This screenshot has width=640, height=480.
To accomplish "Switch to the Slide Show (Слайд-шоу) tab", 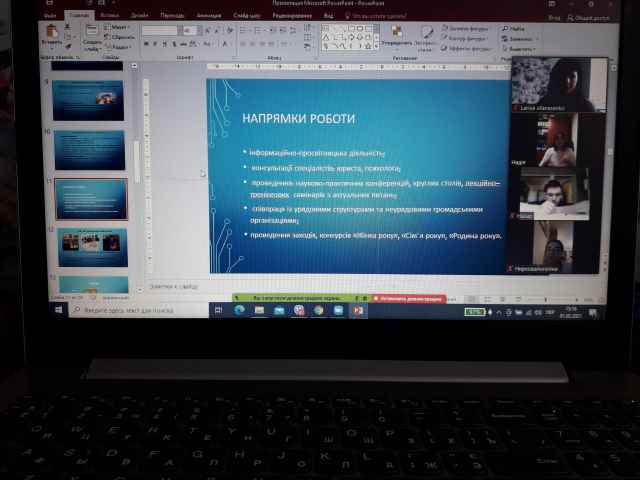I will click(247, 16).
